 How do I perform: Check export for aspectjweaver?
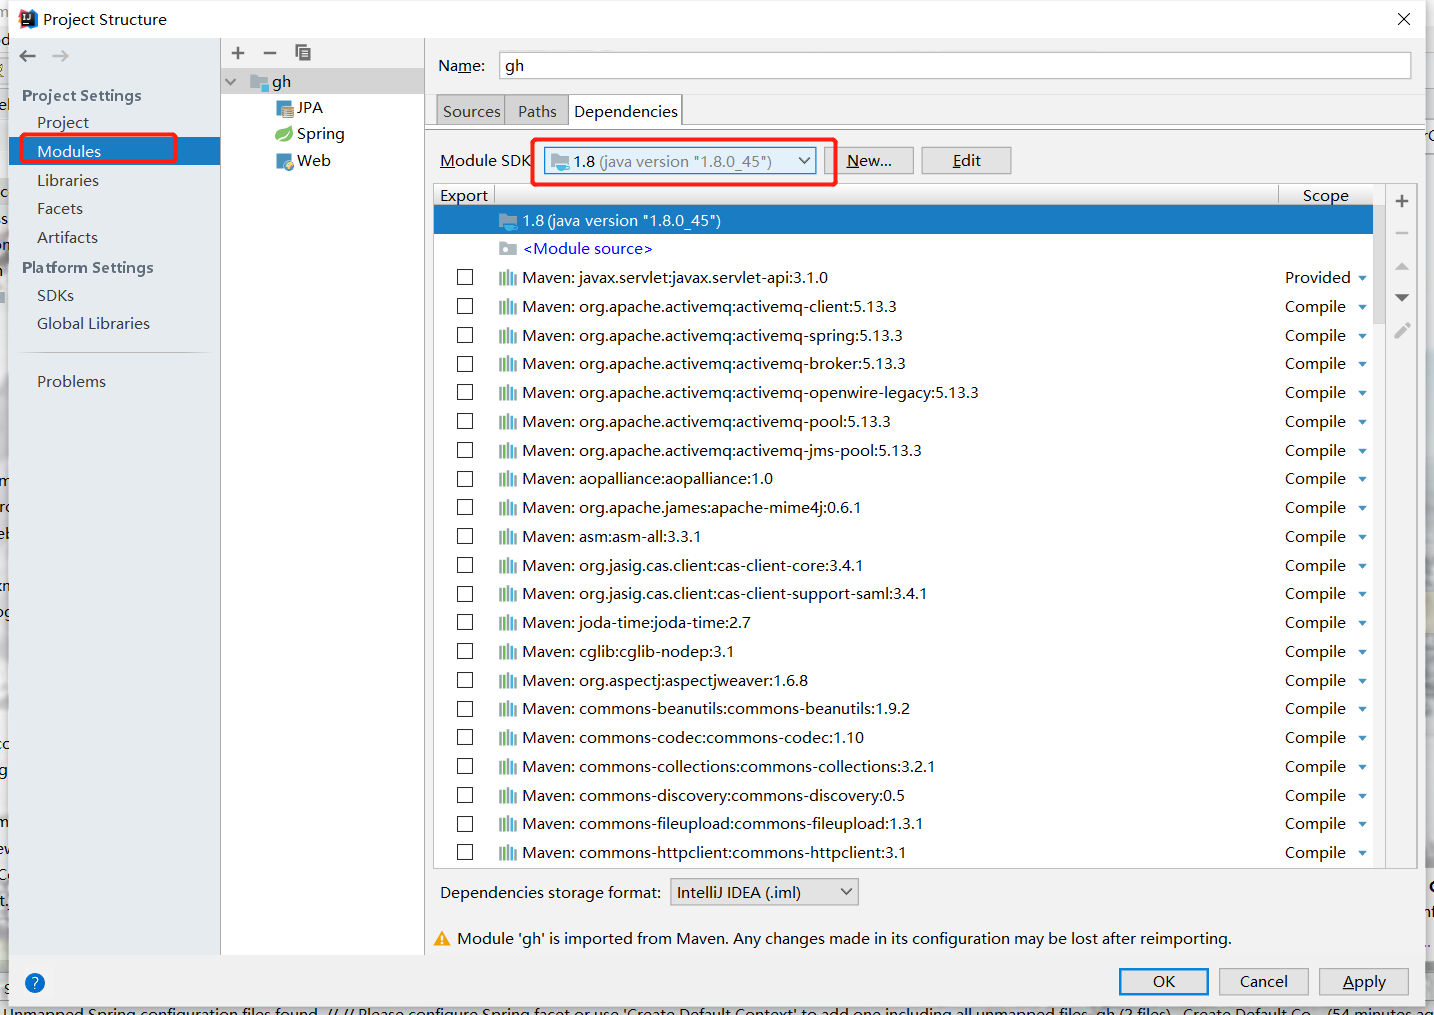465,680
